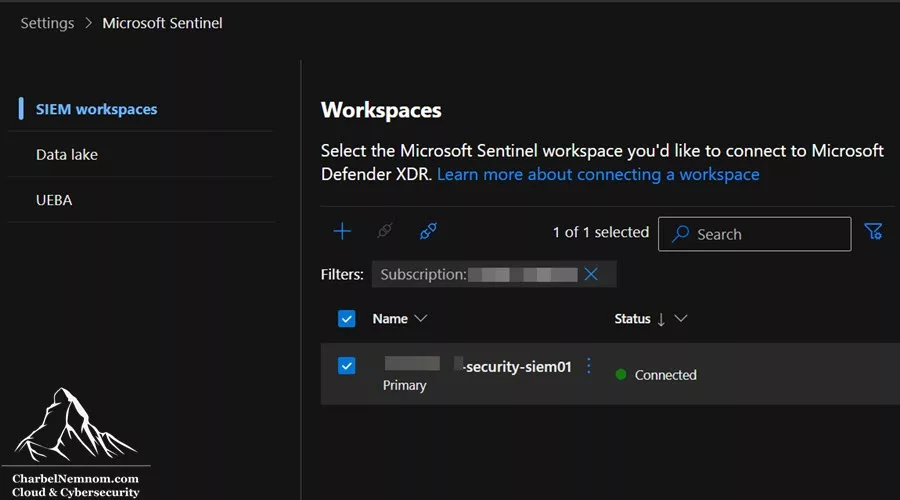Open the Data lake section
Viewport: 900px width, 500px height.
pyautogui.click(x=67, y=154)
